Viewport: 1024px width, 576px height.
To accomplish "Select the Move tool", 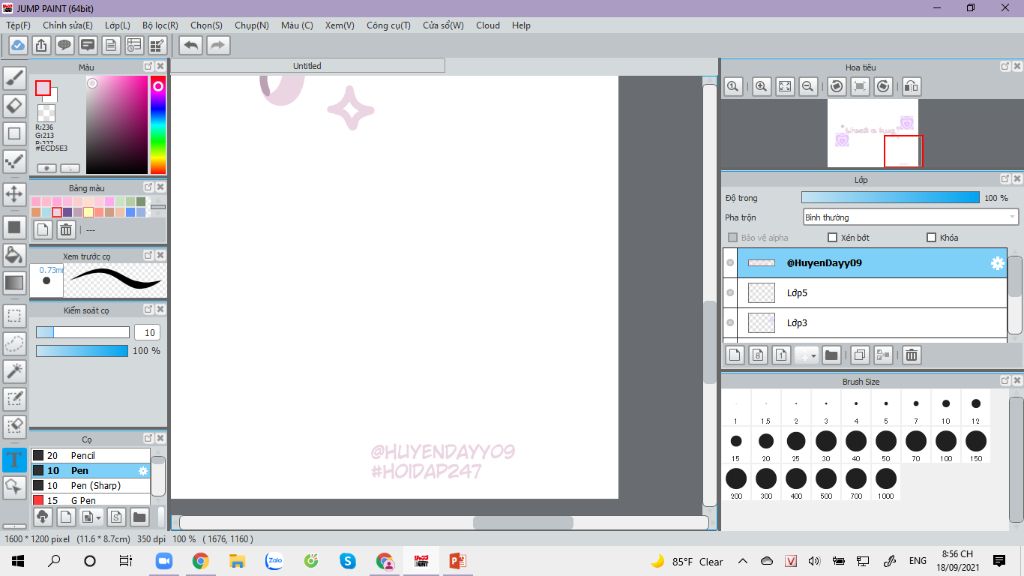I will (14, 194).
